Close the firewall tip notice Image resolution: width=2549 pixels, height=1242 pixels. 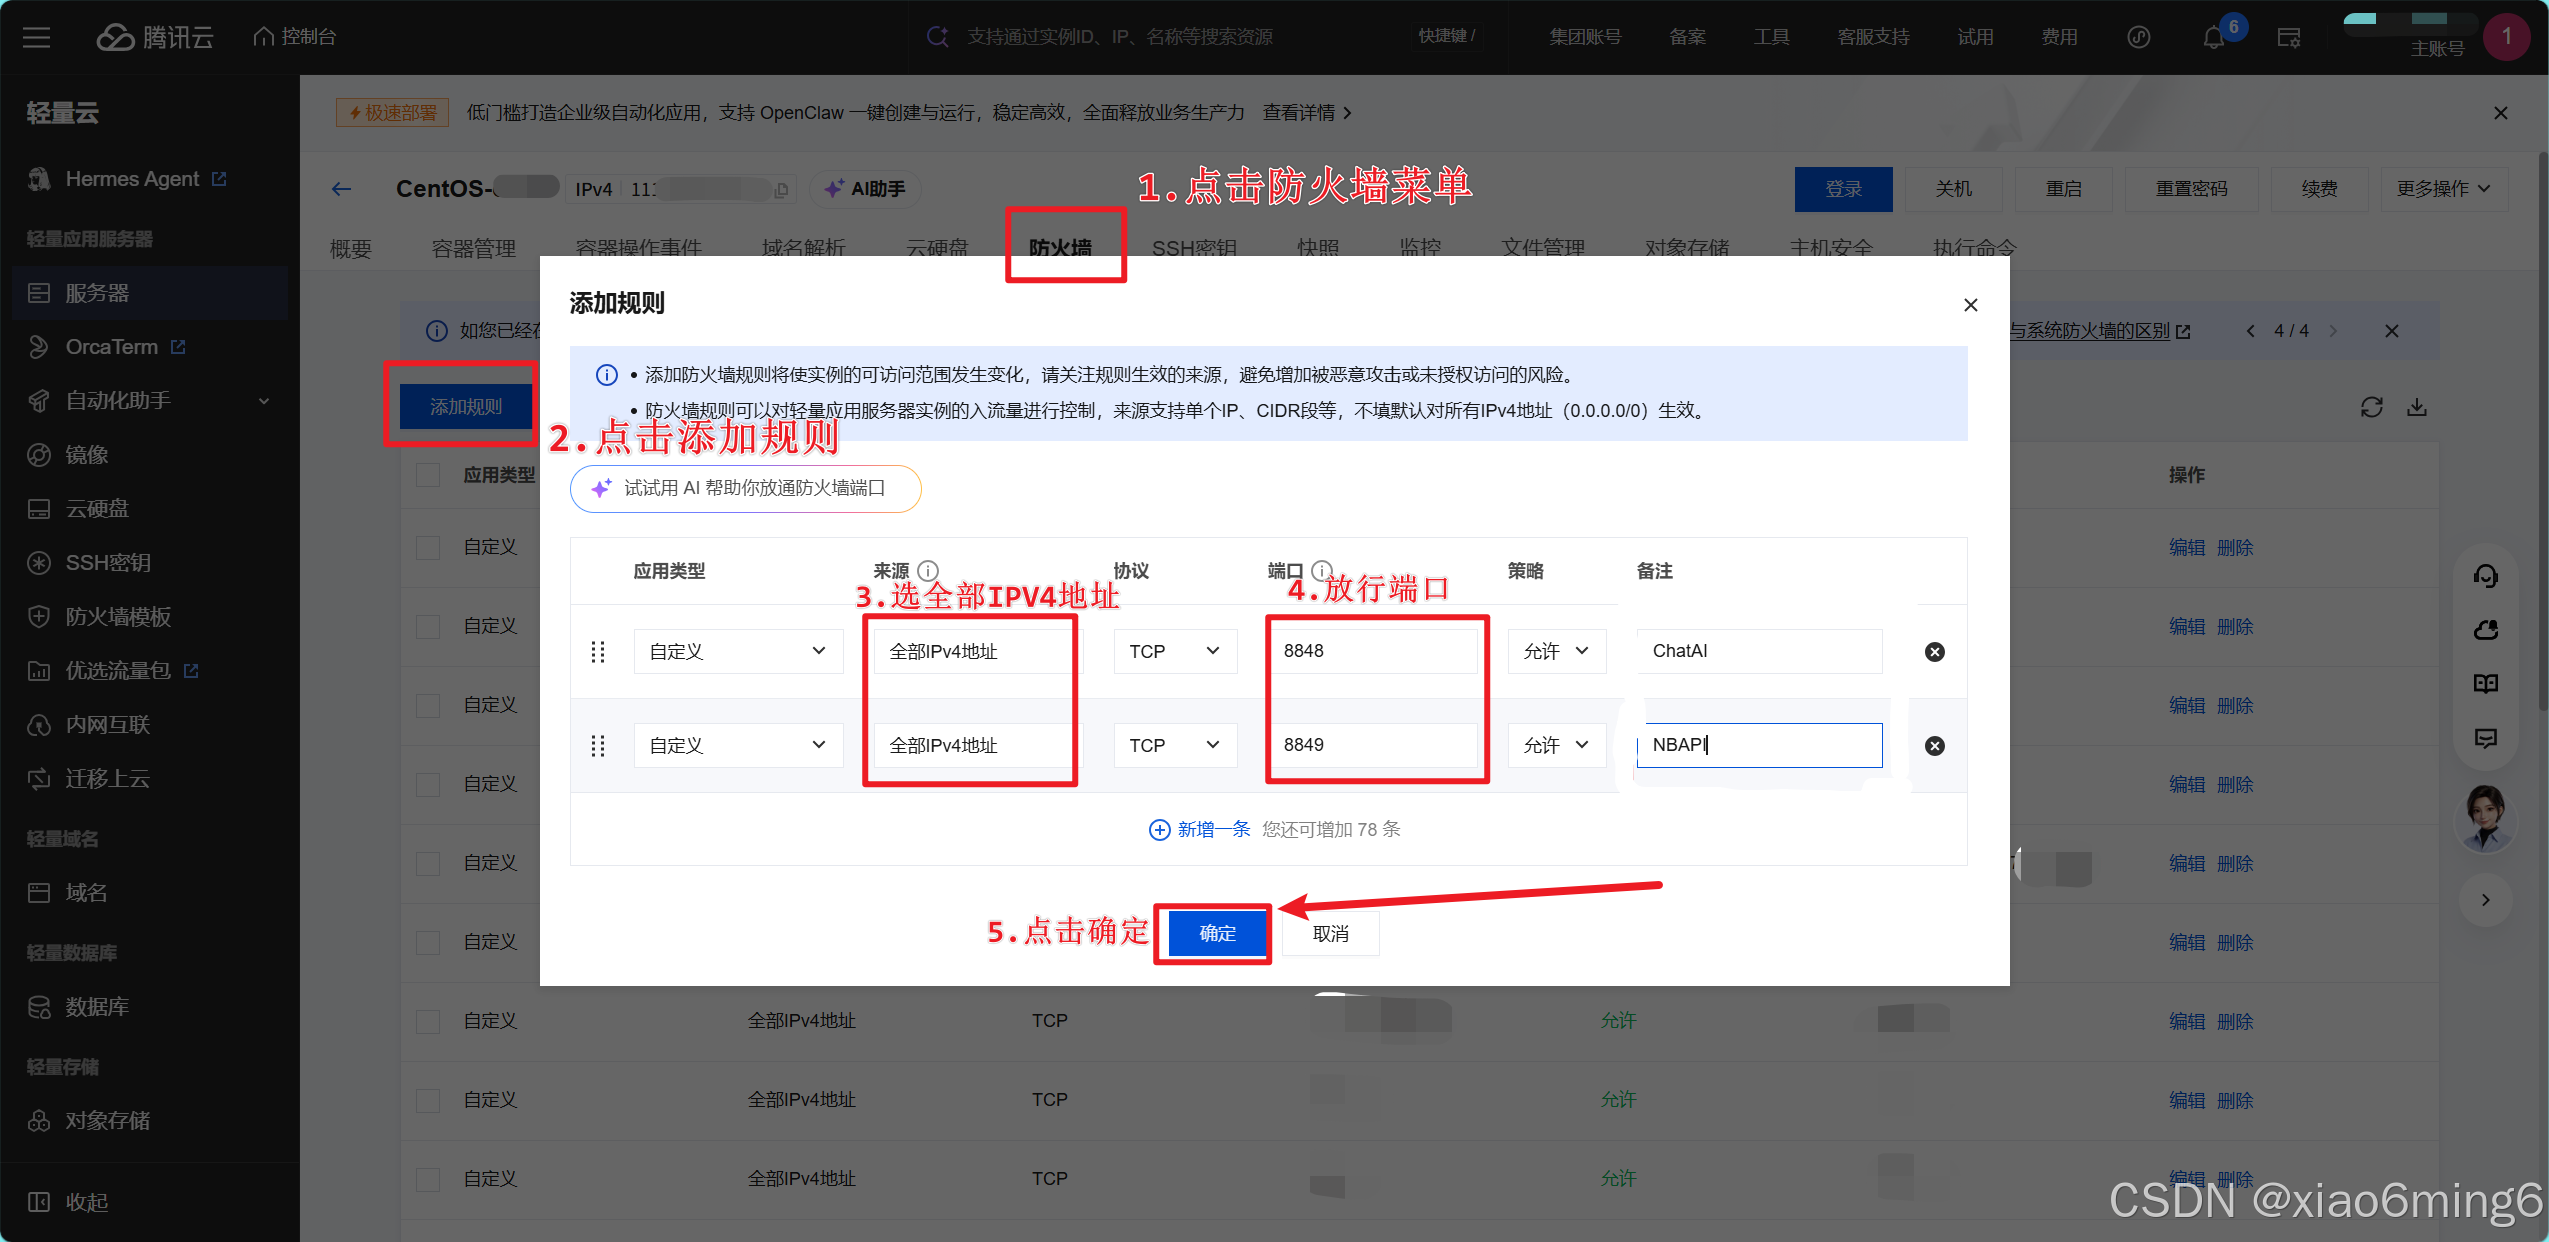click(x=2391, y=331)
